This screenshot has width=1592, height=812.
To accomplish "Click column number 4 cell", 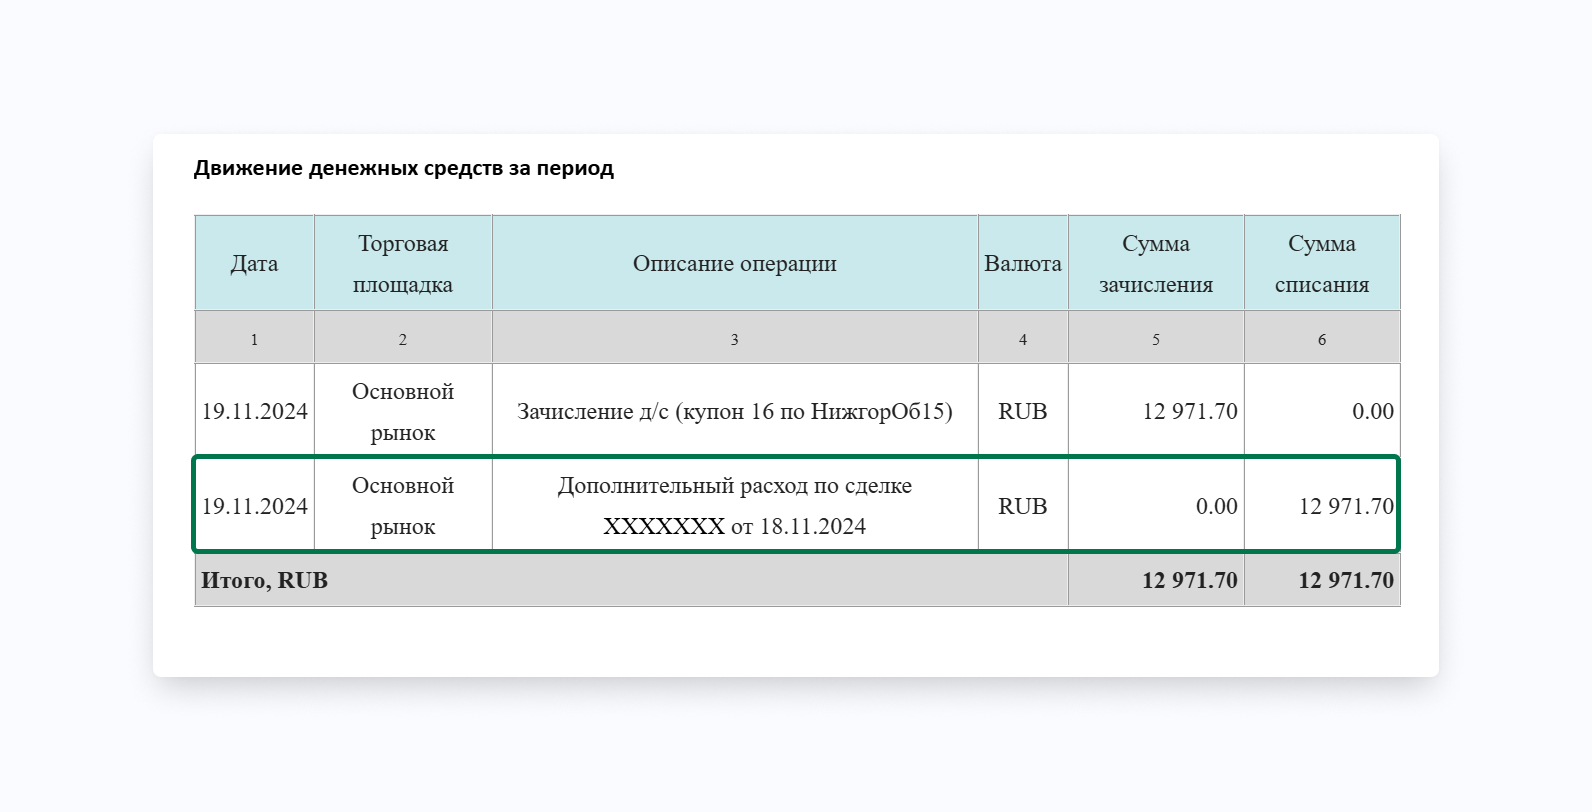I will (1023, 338).
